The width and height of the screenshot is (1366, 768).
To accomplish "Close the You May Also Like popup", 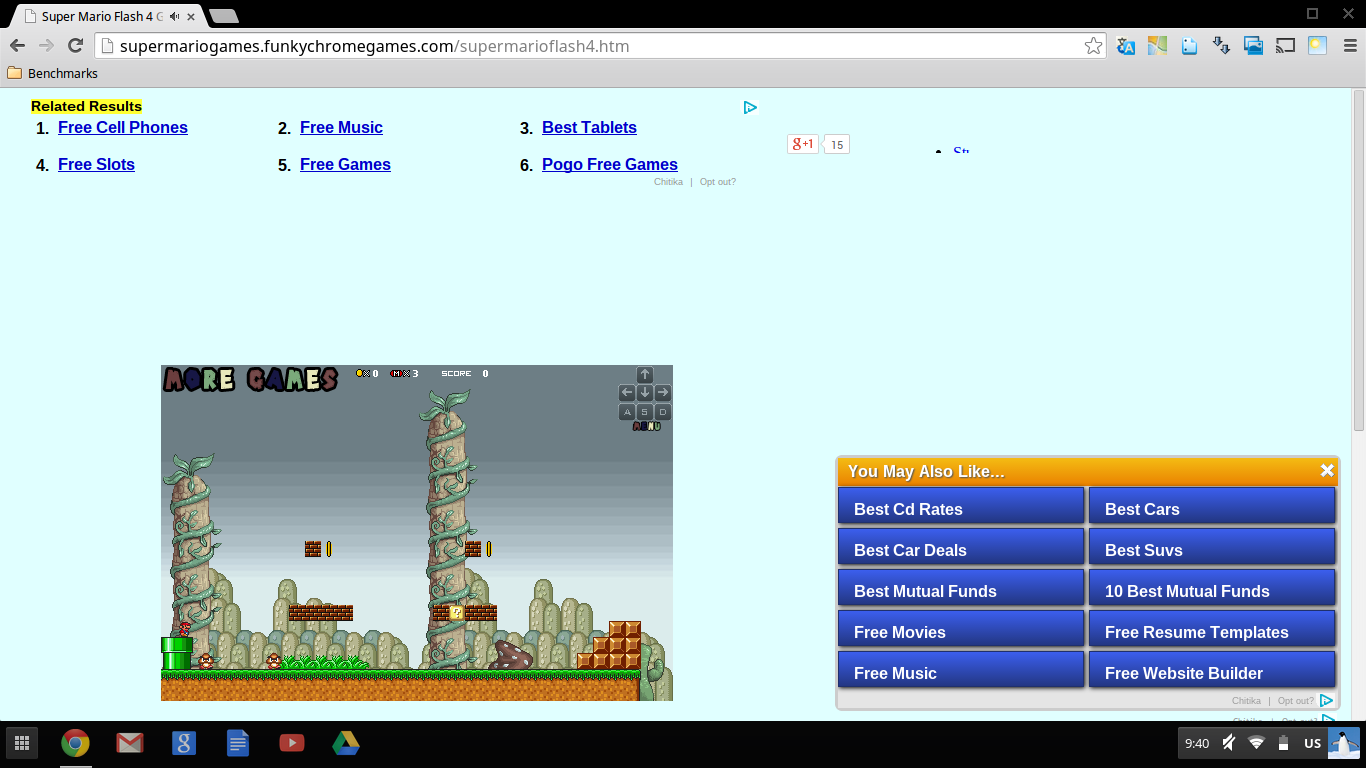I will pyautogui.click(x=1327, y=470).
